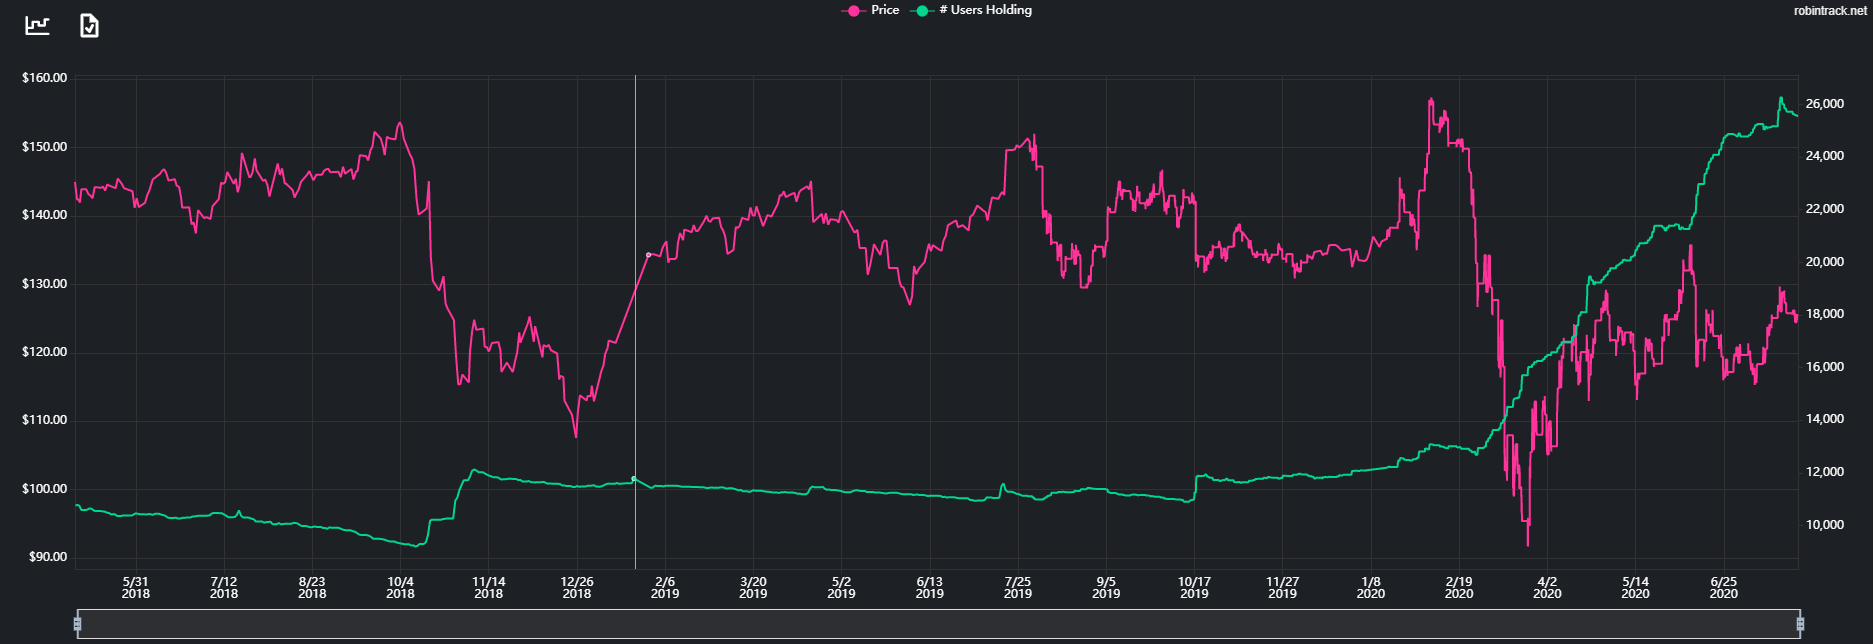Click the line chart icon at top left
This screenshot has width=1873, height=644.
tap(37, 25)
